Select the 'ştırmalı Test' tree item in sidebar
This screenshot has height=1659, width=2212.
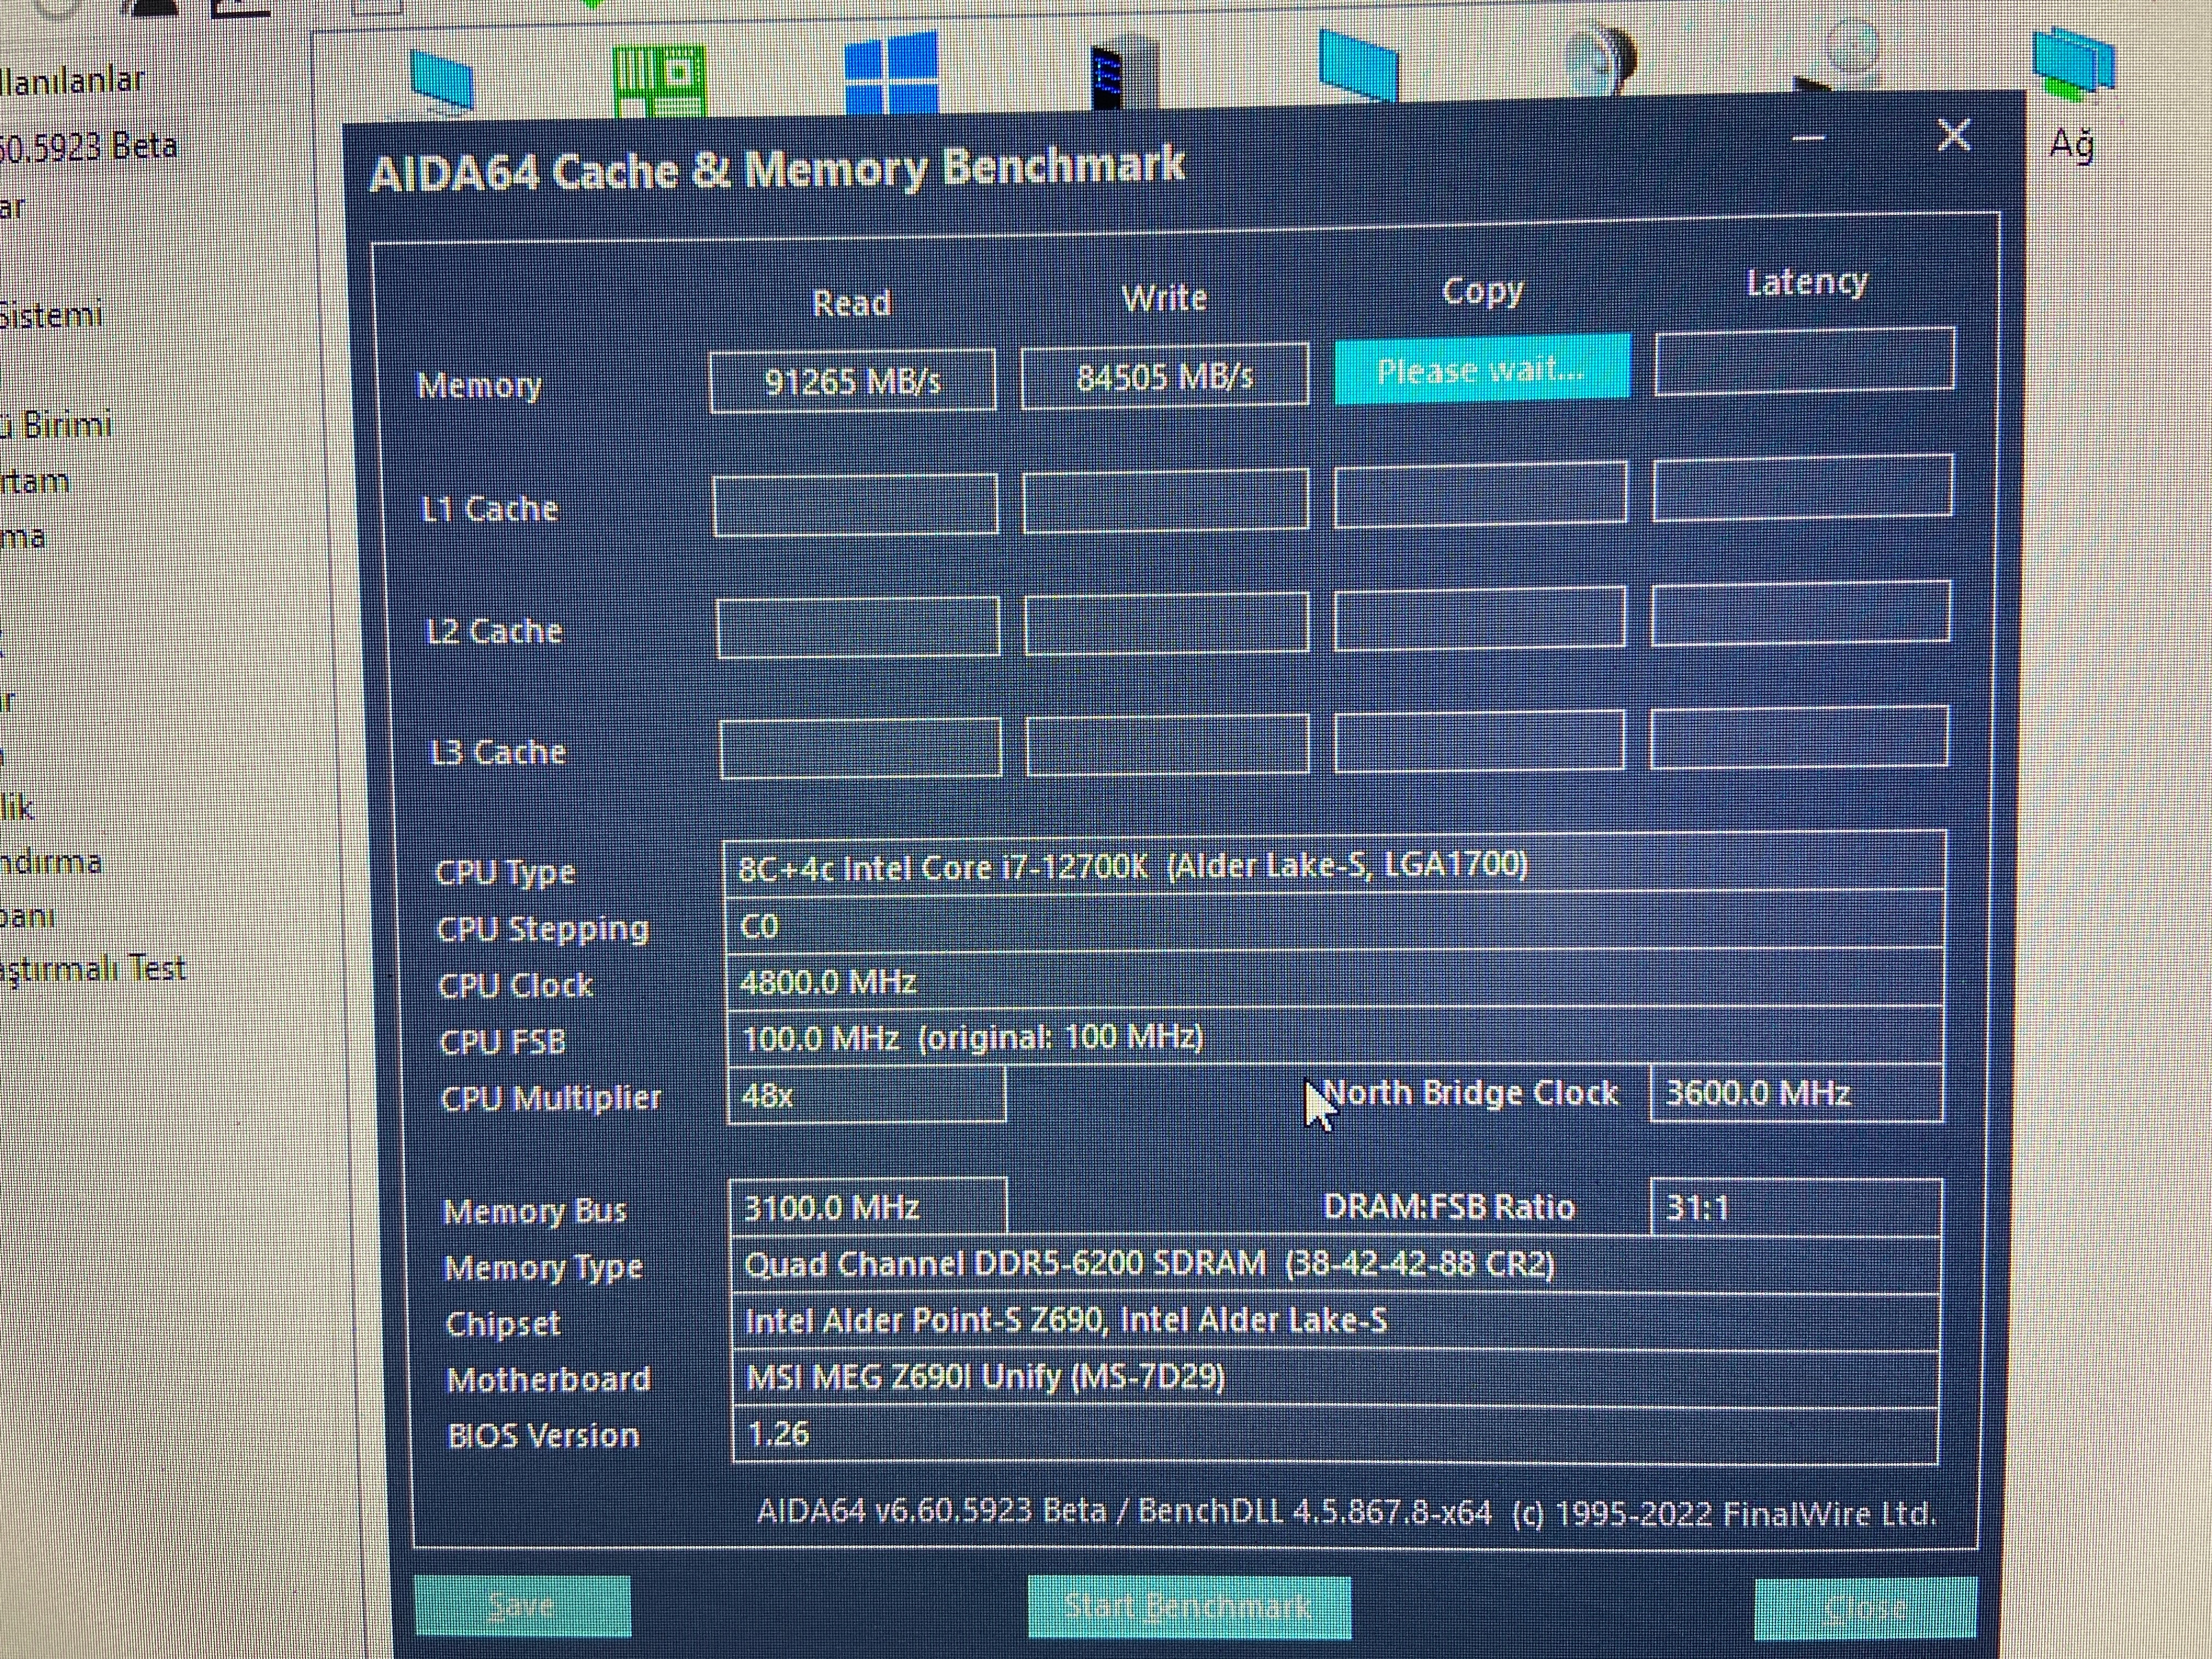pos(93,969)
